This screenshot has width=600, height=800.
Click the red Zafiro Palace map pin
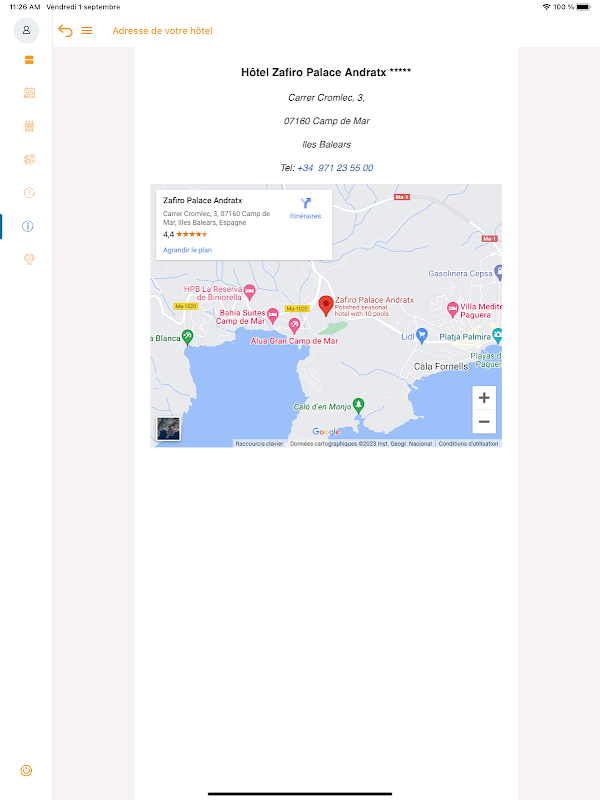tap(326, 306)
